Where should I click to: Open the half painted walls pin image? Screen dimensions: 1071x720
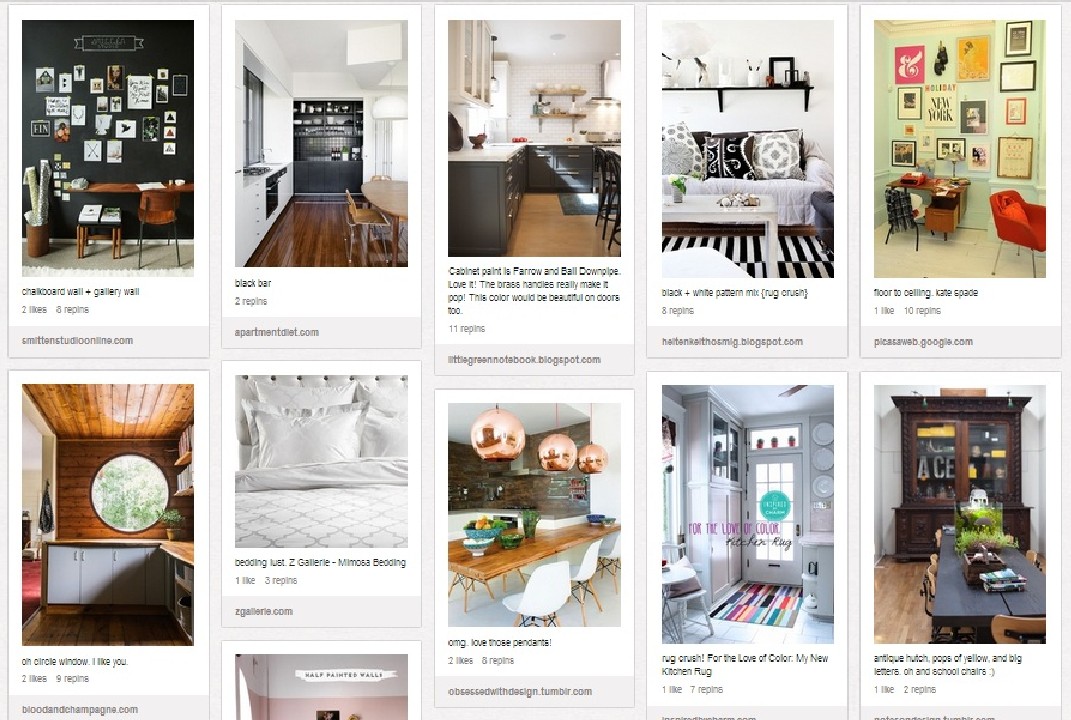321,687
